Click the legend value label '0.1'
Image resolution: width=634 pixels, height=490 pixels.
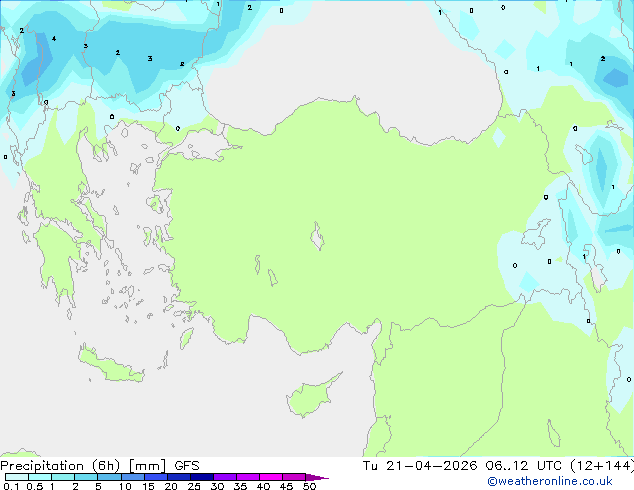point(11,486)
